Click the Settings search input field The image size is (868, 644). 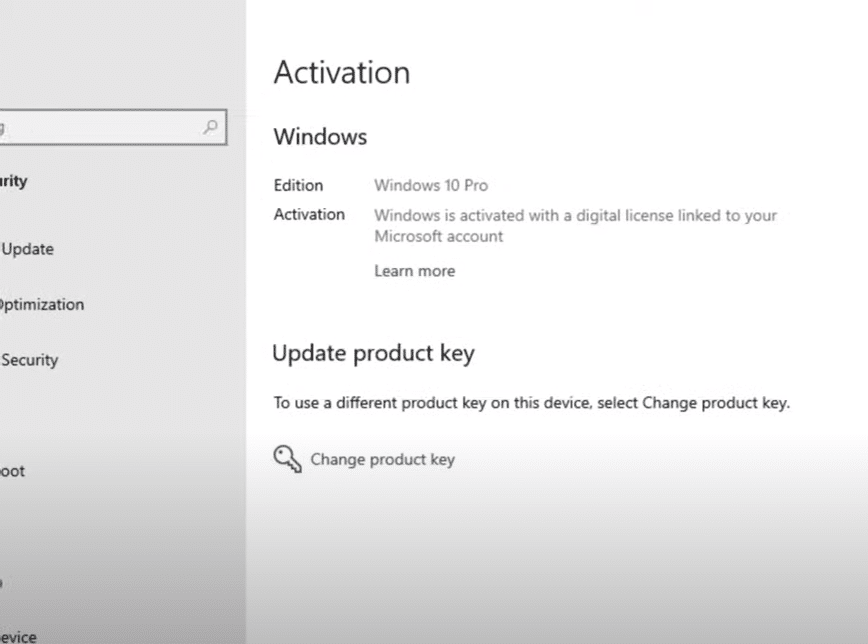click(x=113, y=127)
